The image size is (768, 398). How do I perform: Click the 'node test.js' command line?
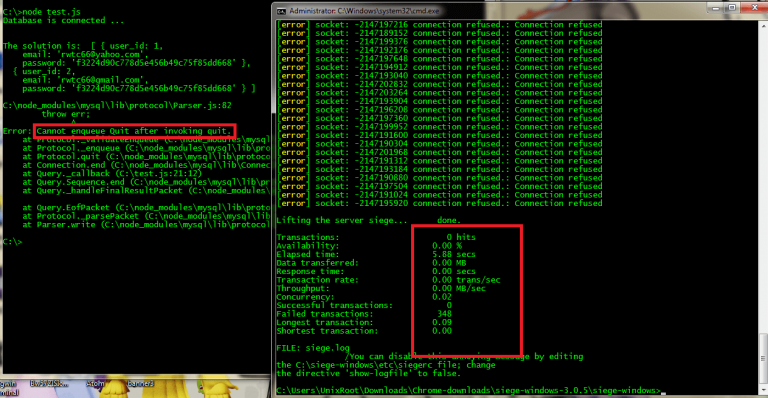[42, 12]
